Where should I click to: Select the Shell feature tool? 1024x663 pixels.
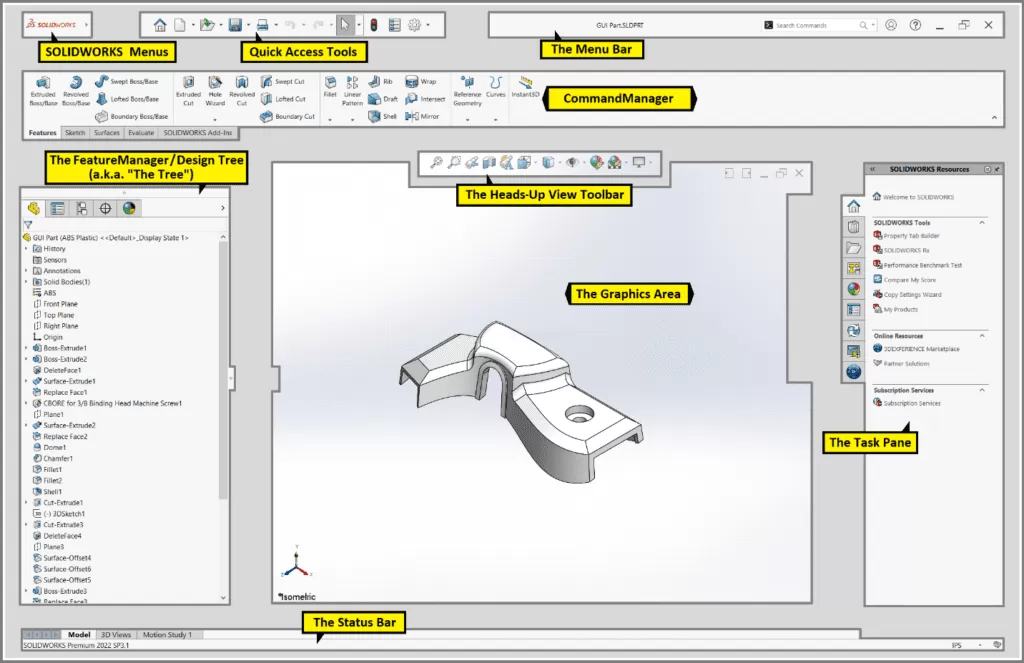tap(383, 116)
